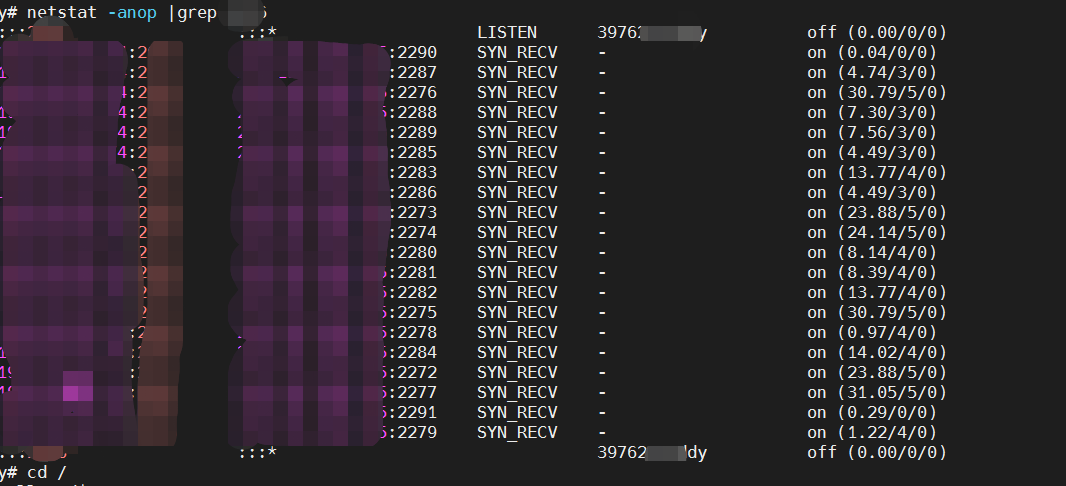Click the netstat -anop command text

pos(96,12)
